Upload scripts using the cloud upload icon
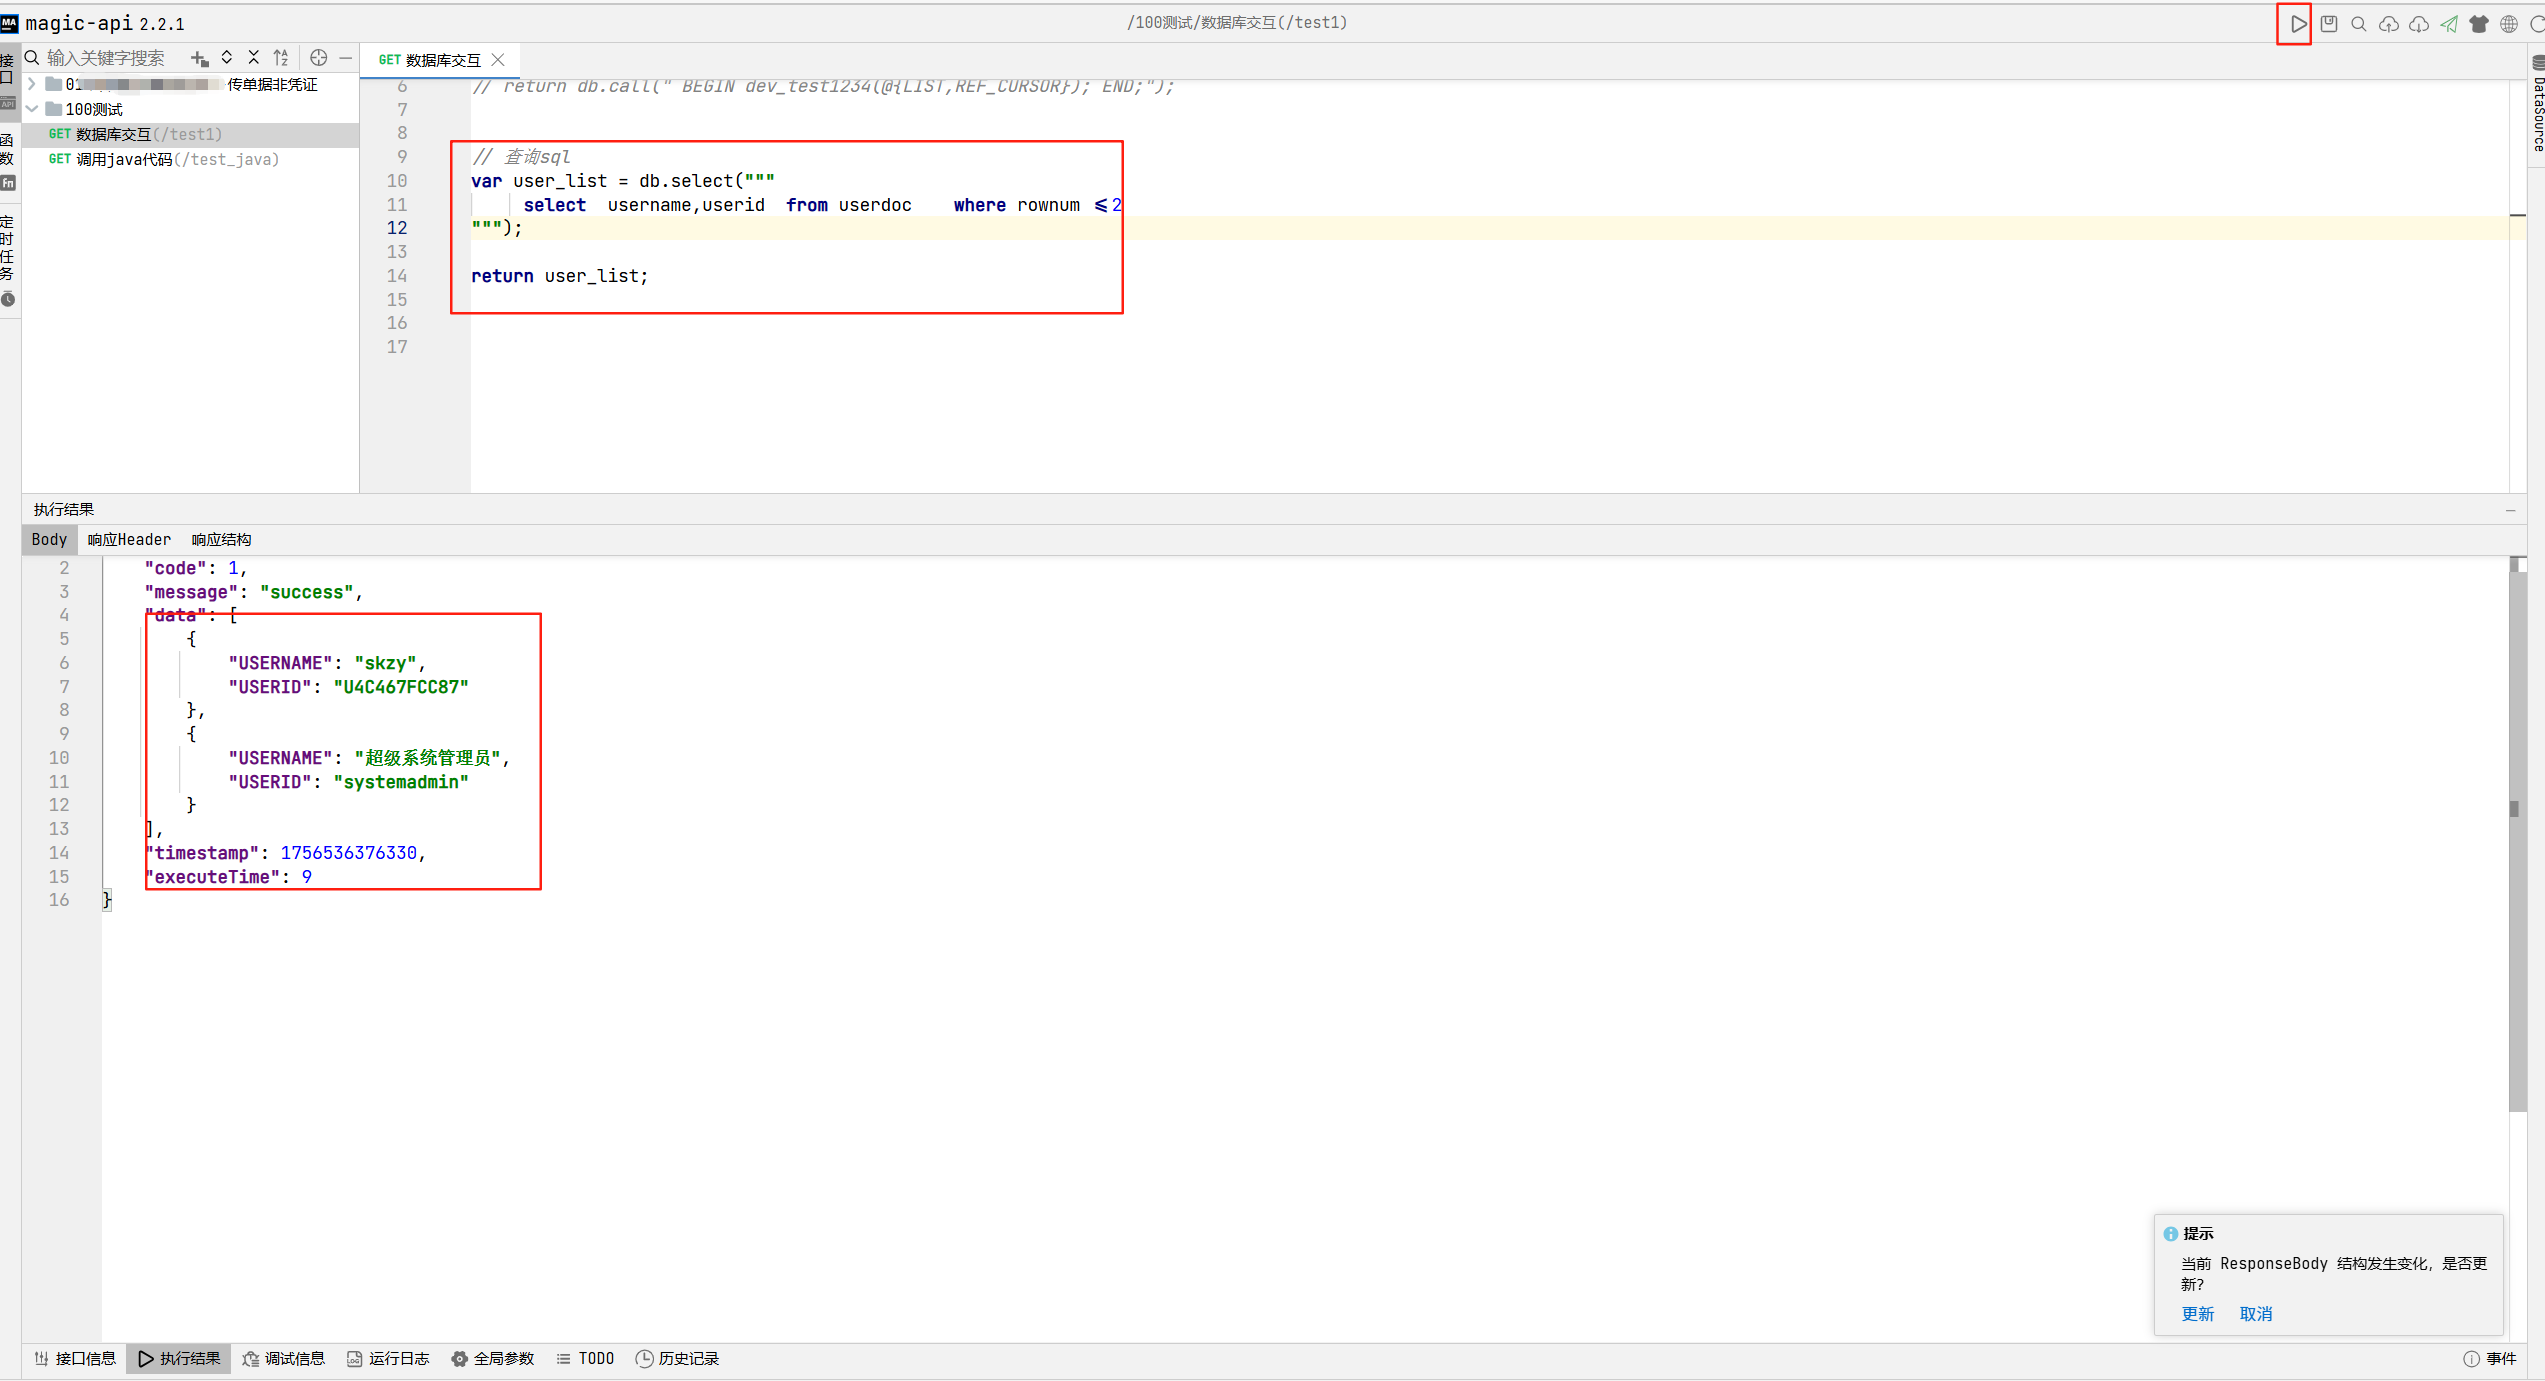The height and width of the screenshot is (1381, 2545). 2389,23
